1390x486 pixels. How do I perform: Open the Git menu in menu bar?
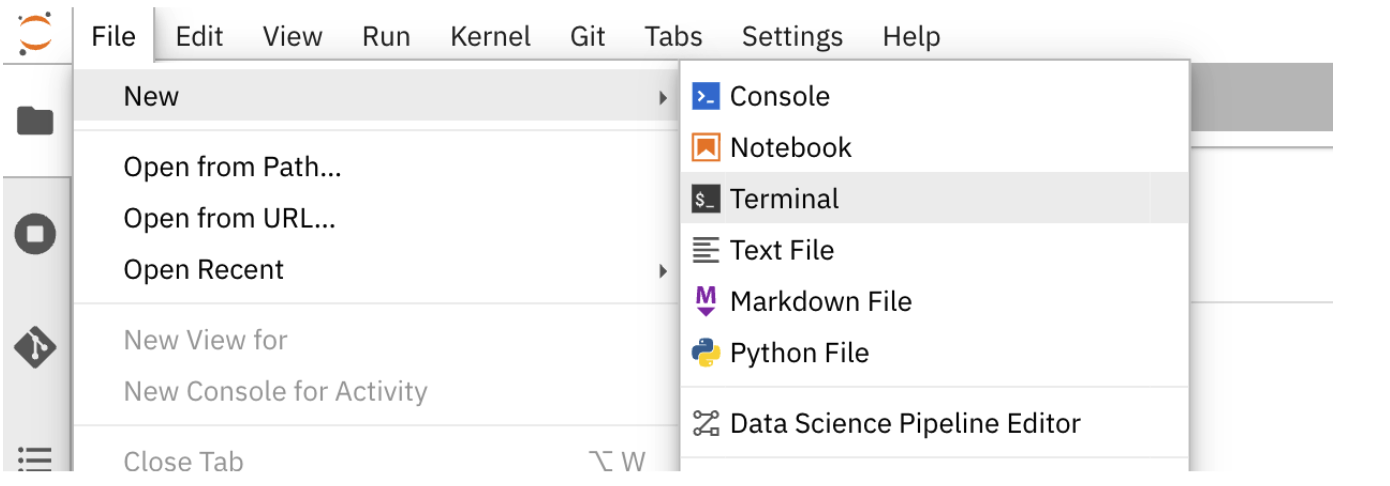(588, 37)
